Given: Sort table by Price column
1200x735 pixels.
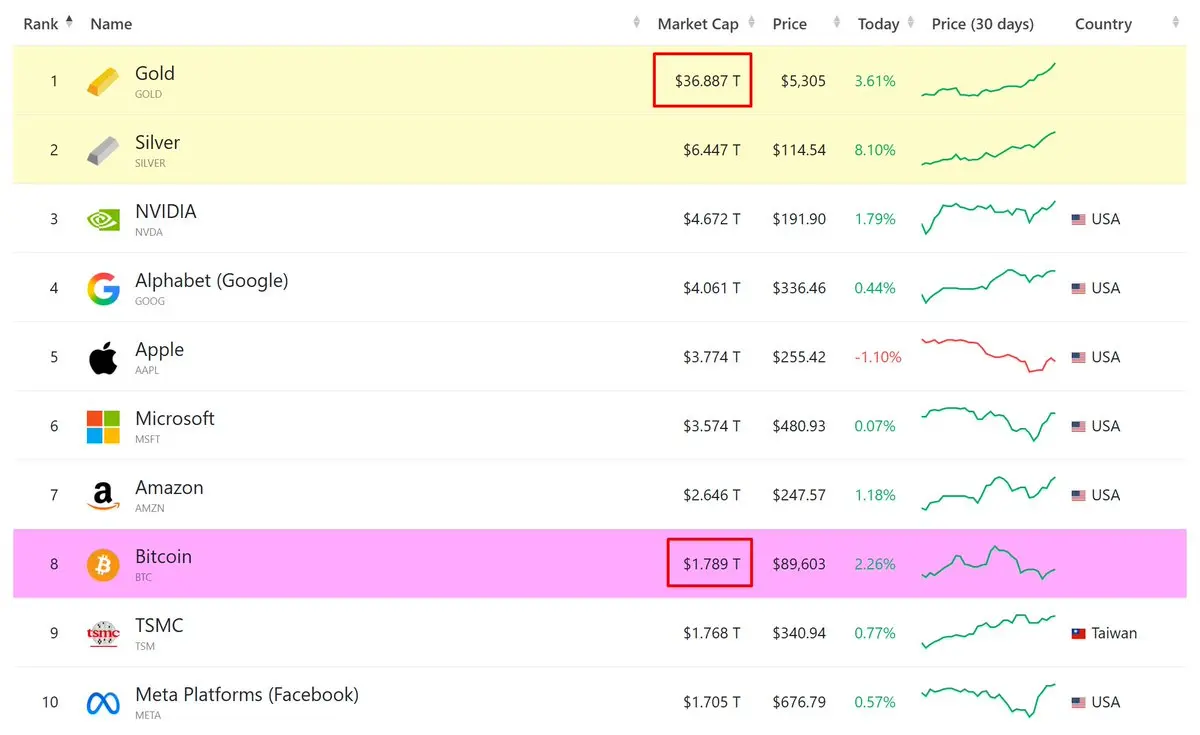Looking at the screenshot, I should (789, 24).
